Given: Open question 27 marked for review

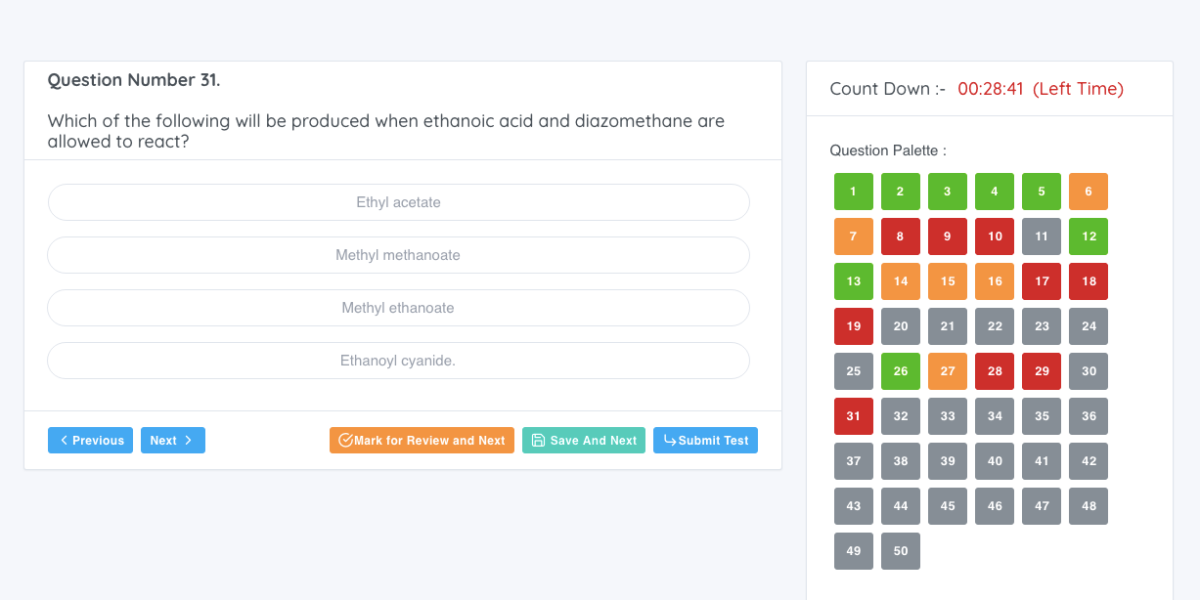Looking at the screenshot, I should [x=947, y=371].
